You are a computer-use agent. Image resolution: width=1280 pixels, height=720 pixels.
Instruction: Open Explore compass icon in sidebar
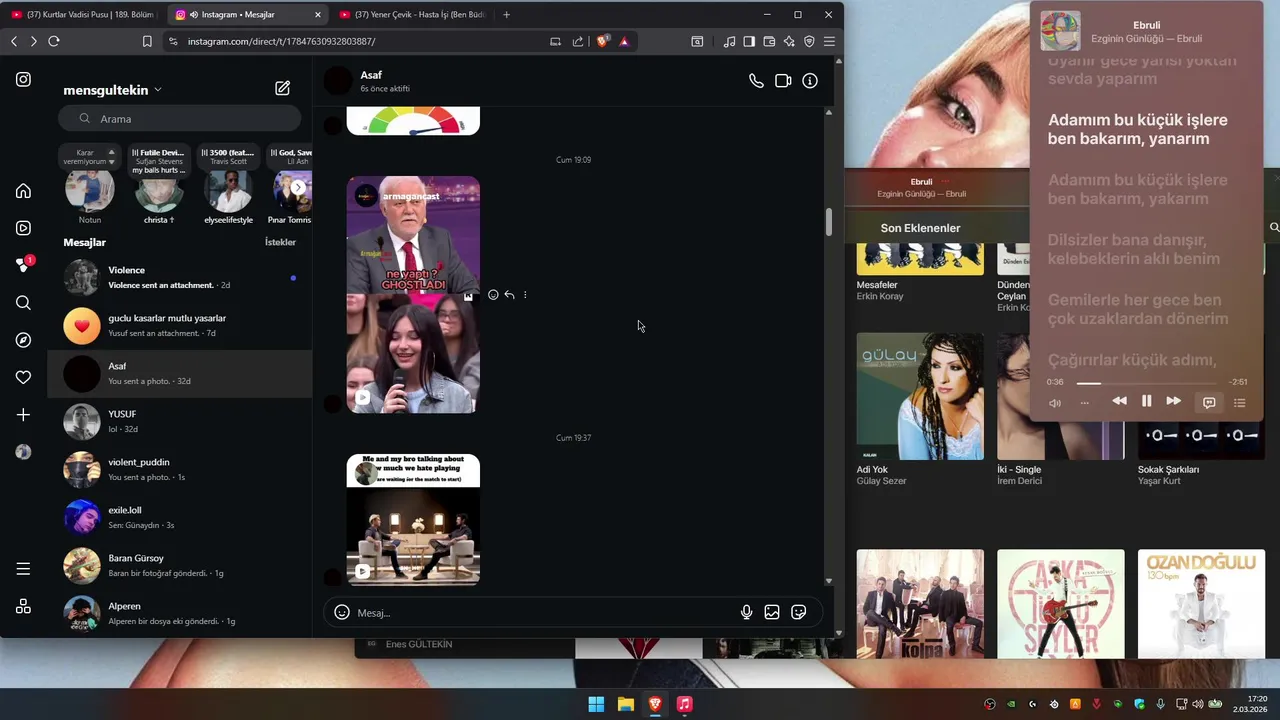[x=23, y=340]
